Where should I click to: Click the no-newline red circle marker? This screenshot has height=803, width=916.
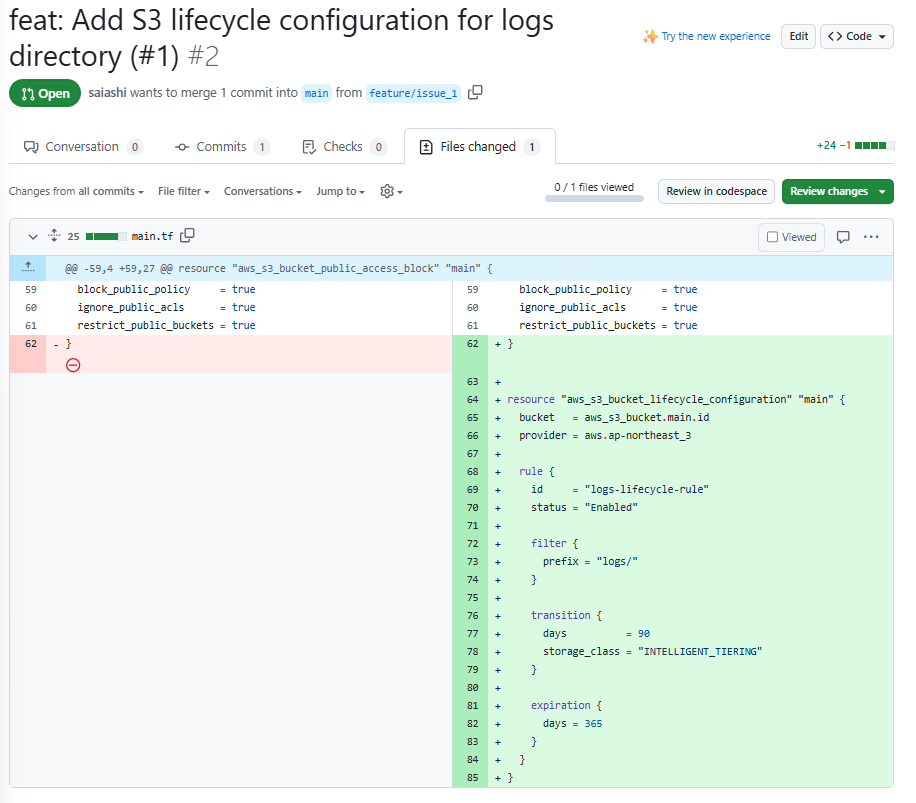(x=73, y=365)
